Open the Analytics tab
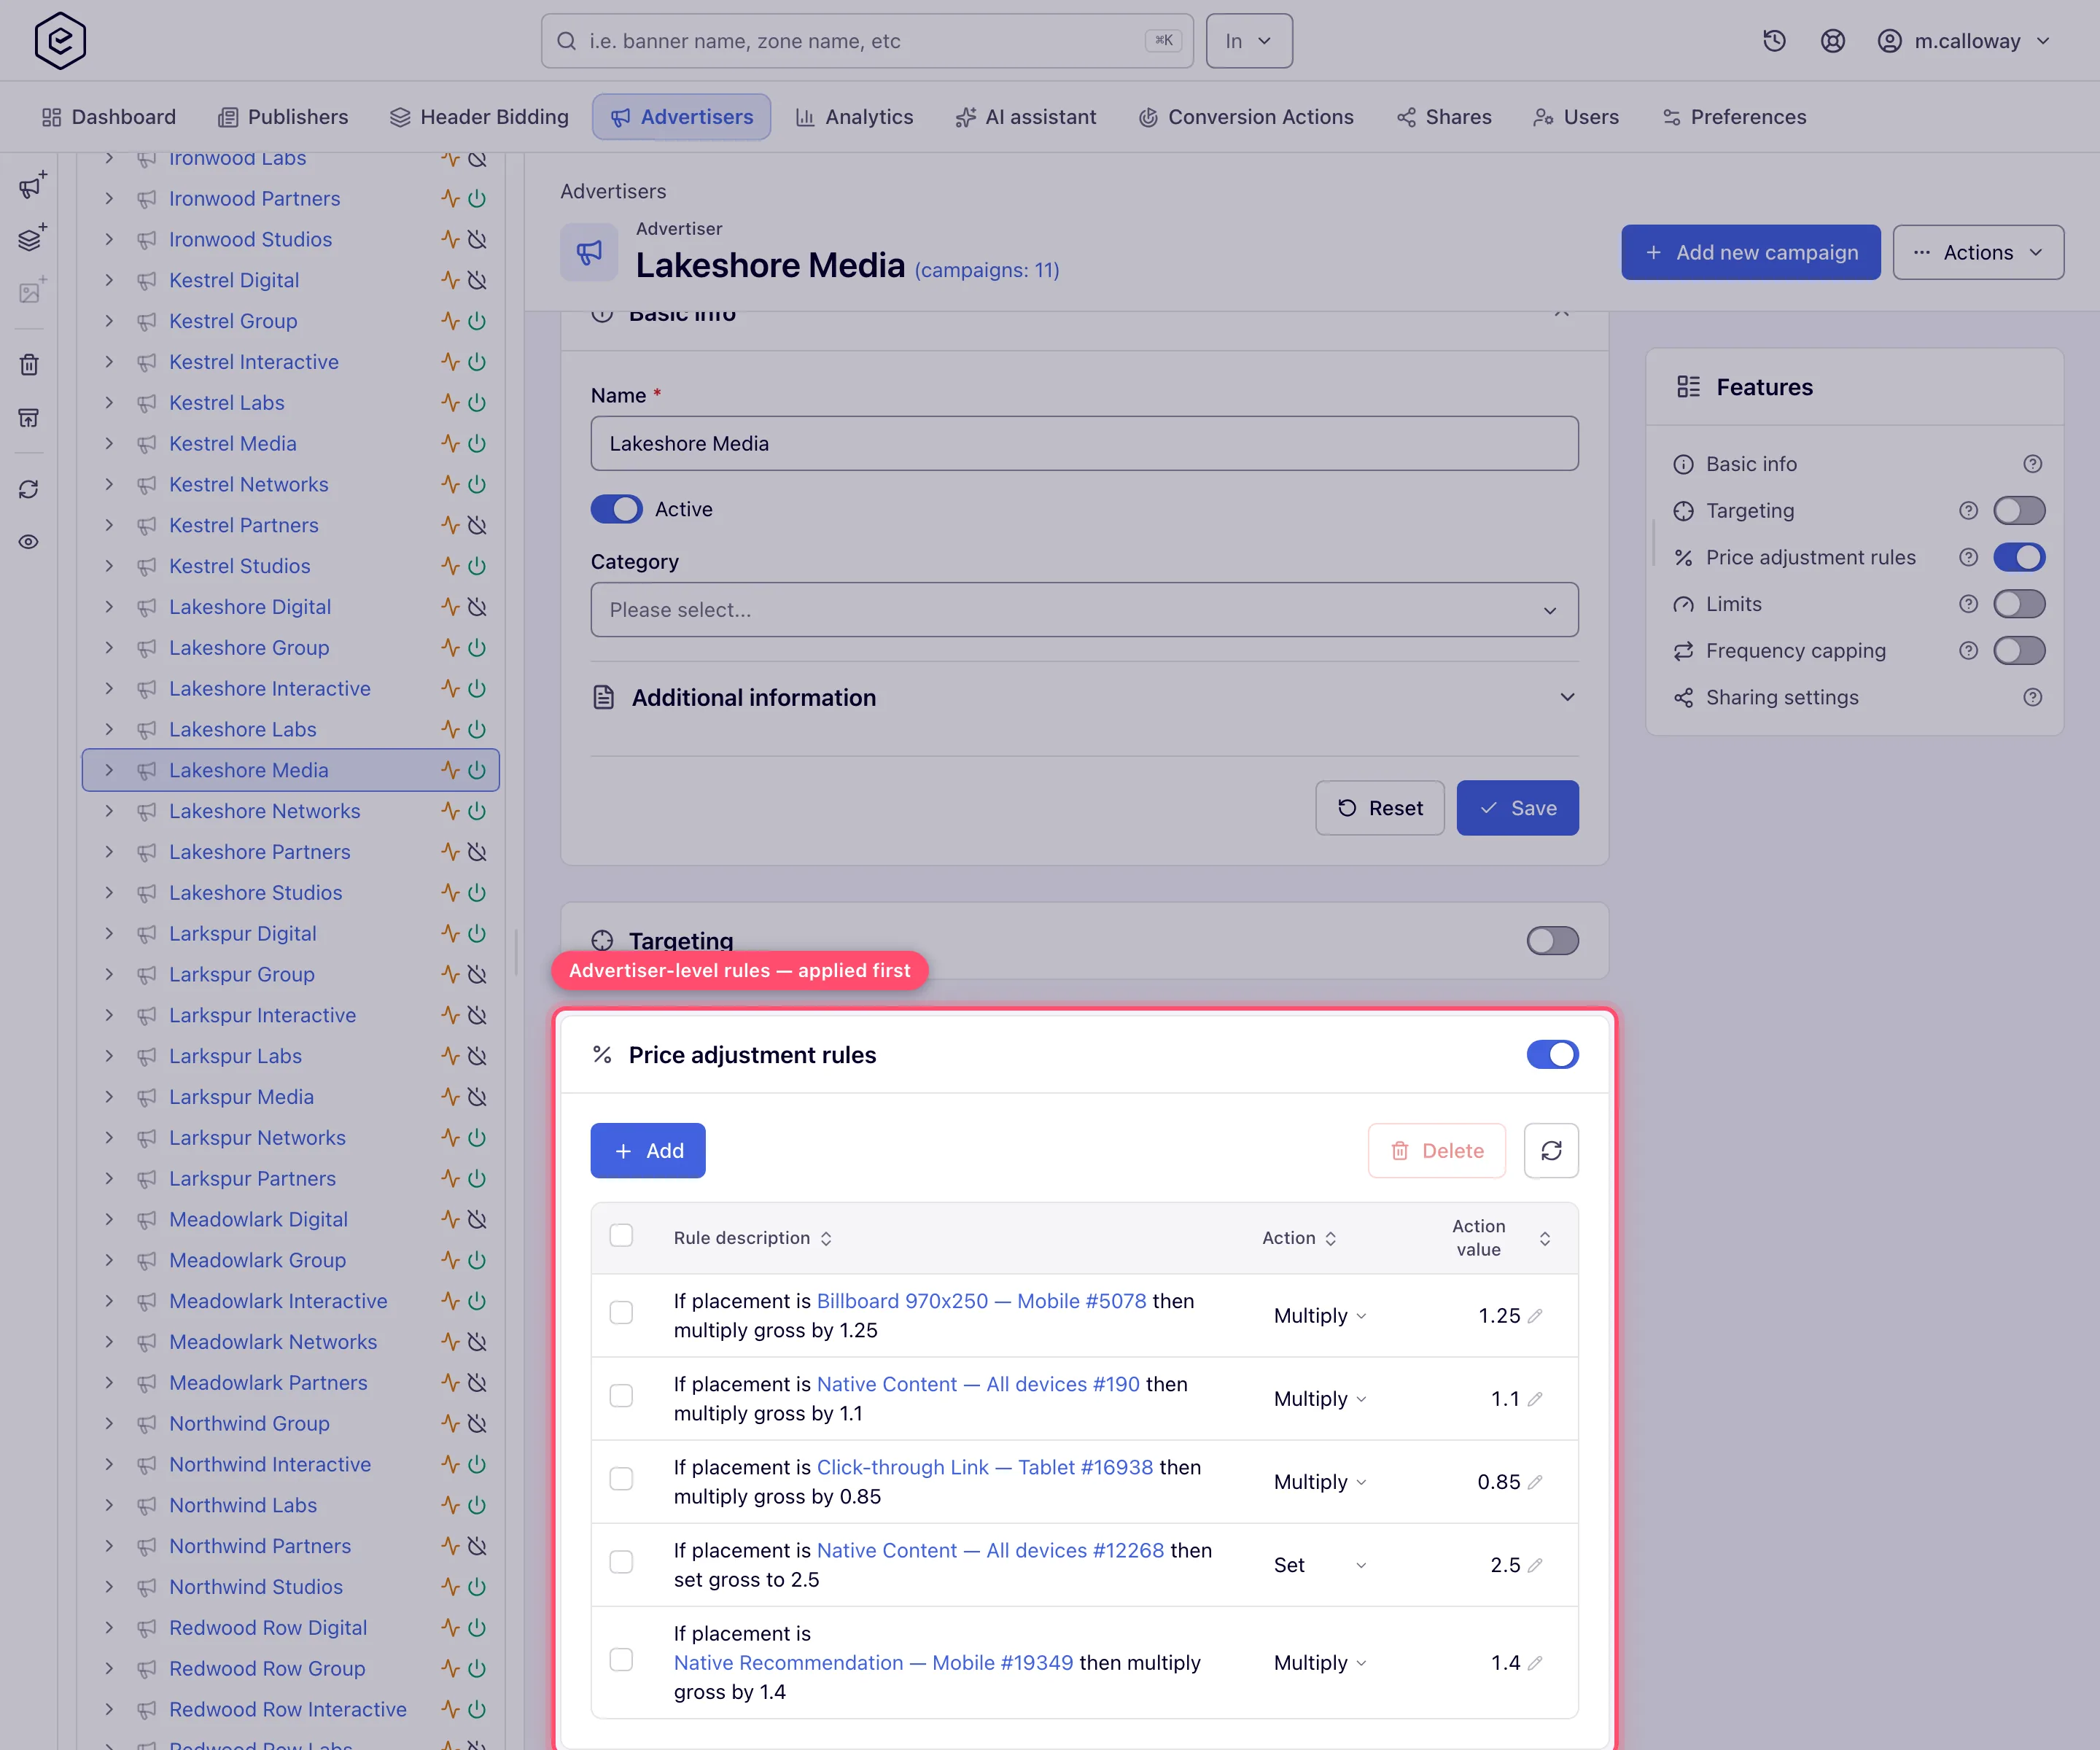Screen dimensions: 2100x1750 [854, 117]
